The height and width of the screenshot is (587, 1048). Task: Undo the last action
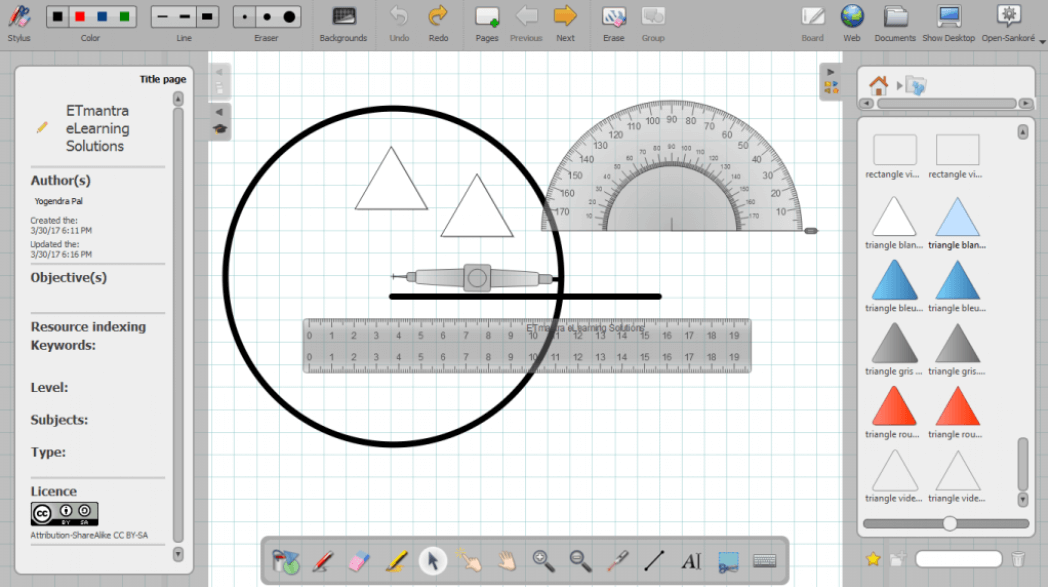click(x=399, y=23)
